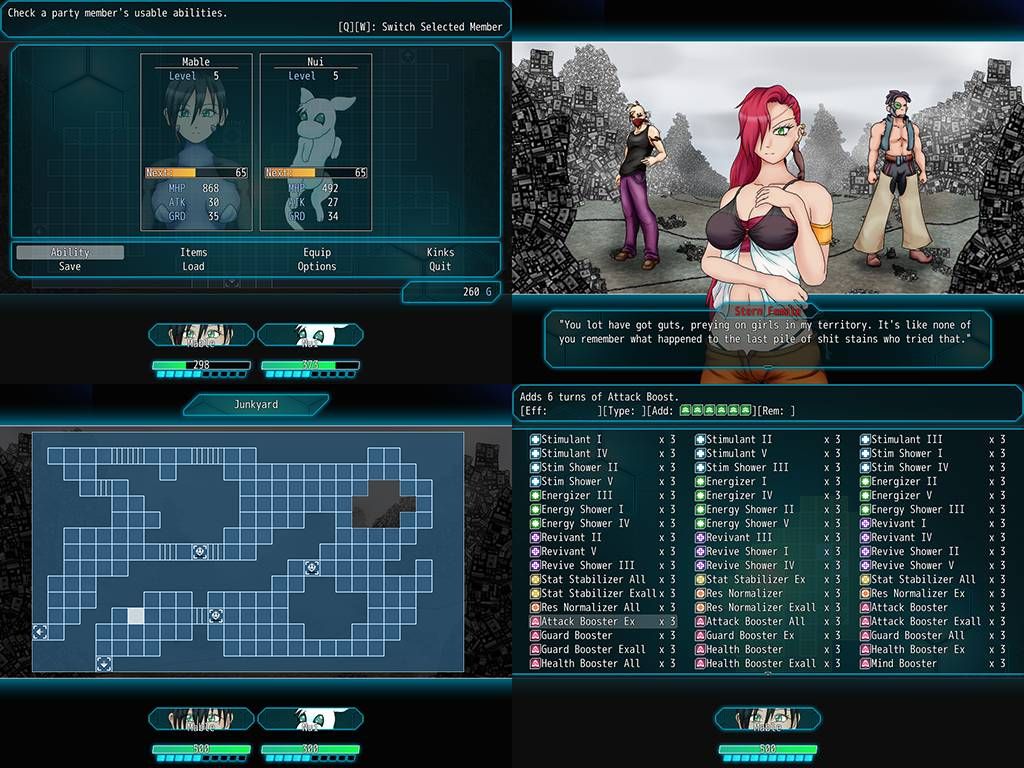Click the down-arrow exit marker on the map
Viewport: 1024px width, 768px height.
pyautogui.click(x=104, y=664)
